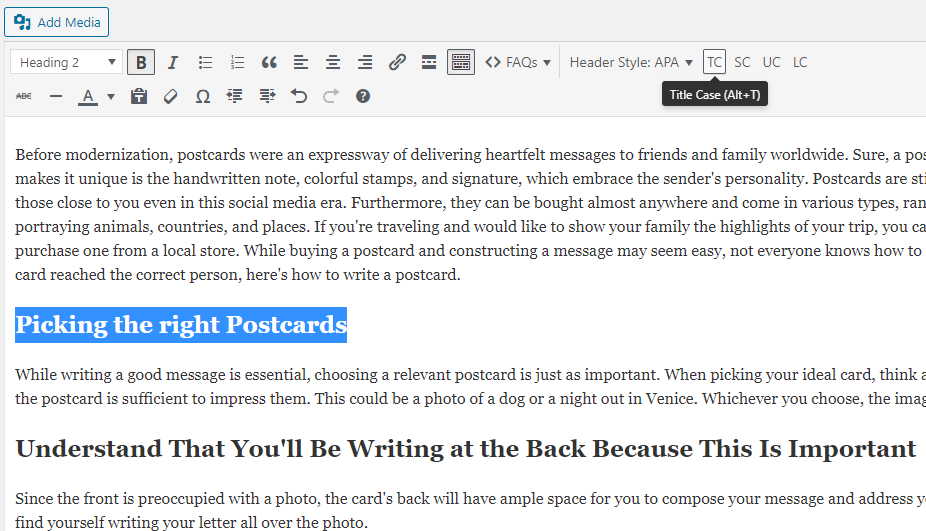Toggle strikethrough formatting
The image size is (926, 531).
click(x=24, y=96)
